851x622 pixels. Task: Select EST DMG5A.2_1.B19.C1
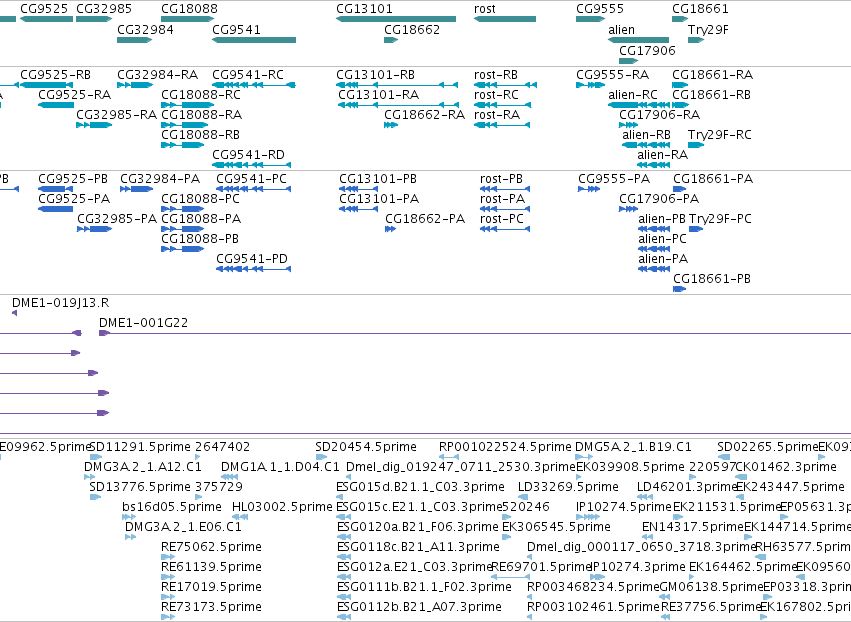point(584,458)
